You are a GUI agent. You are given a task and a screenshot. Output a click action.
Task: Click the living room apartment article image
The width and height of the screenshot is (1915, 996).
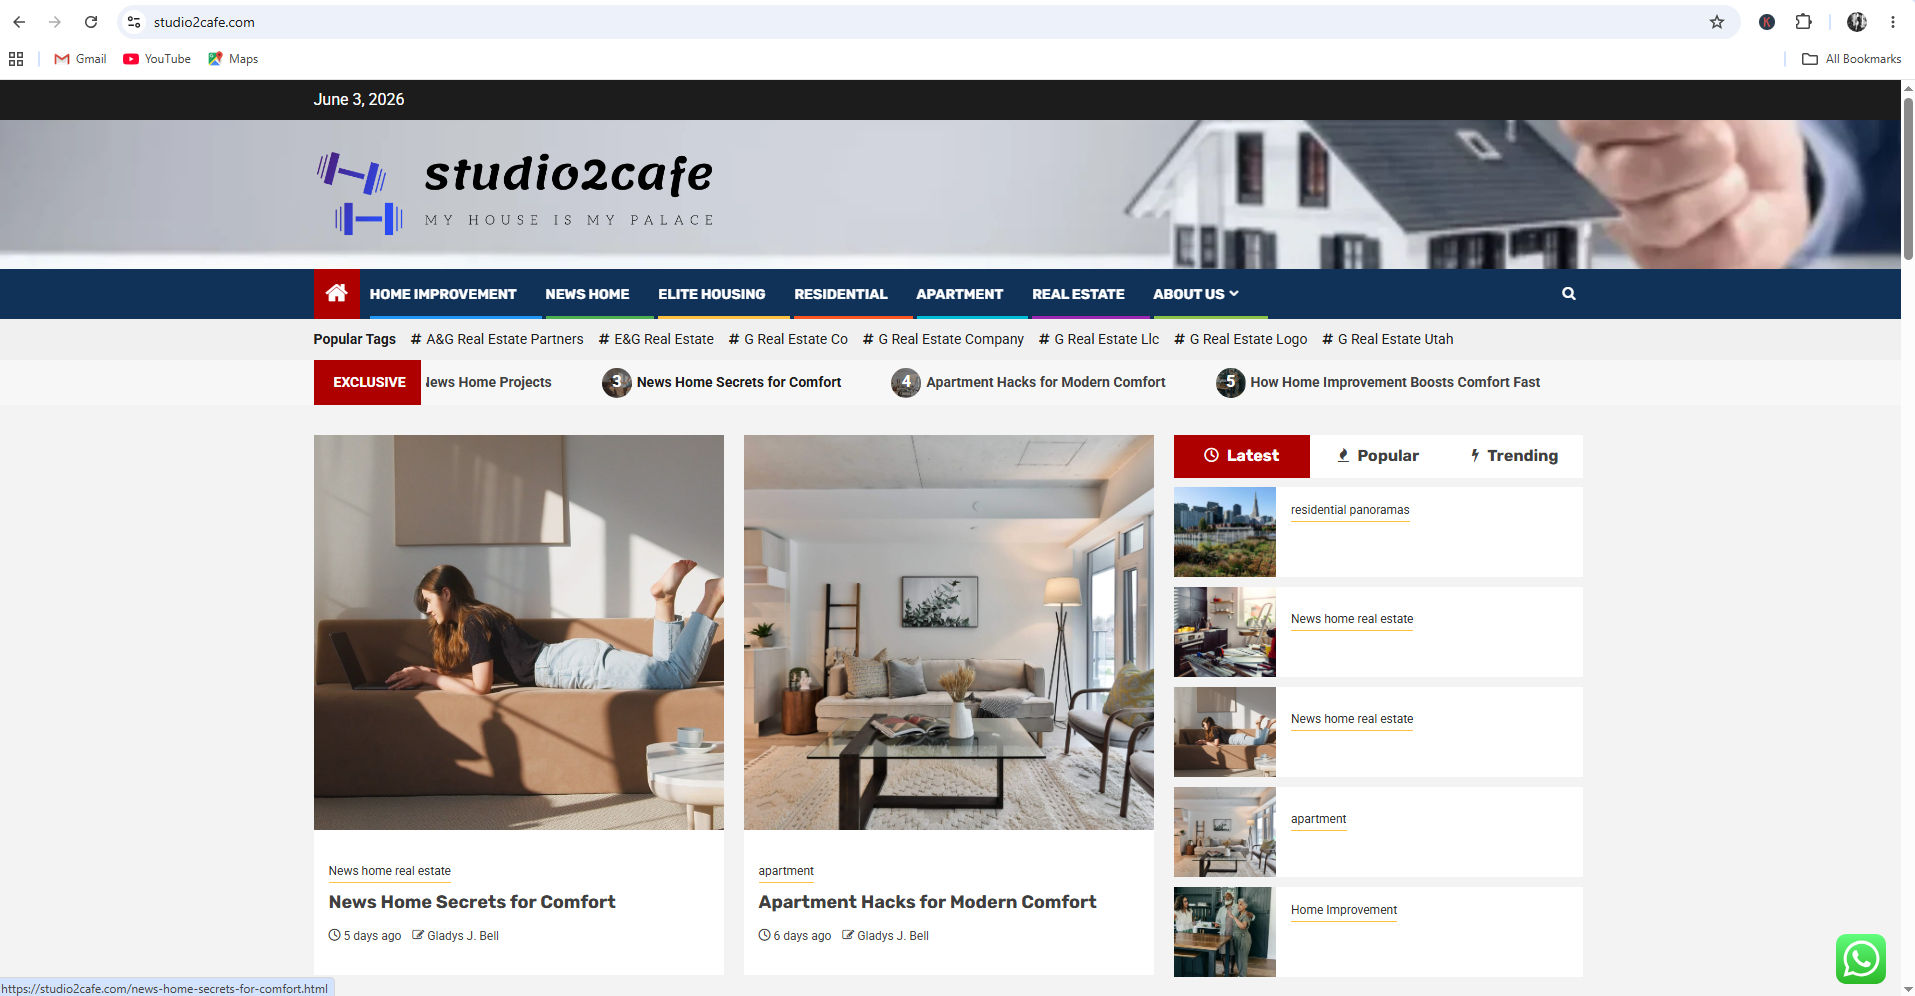tap(949, 632)
